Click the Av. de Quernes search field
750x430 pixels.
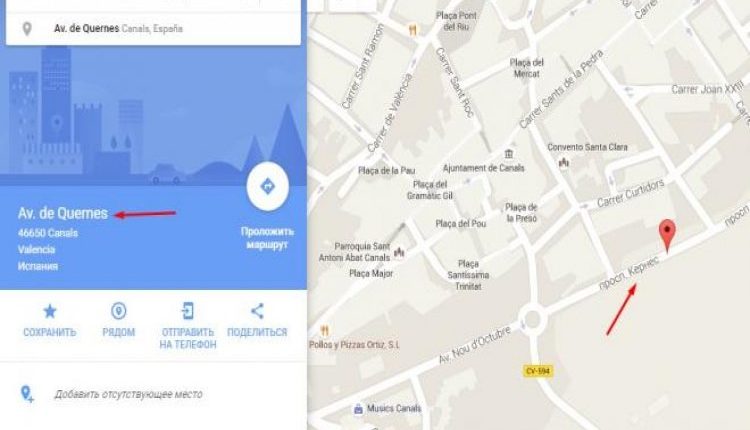click(x=154, y=28)
